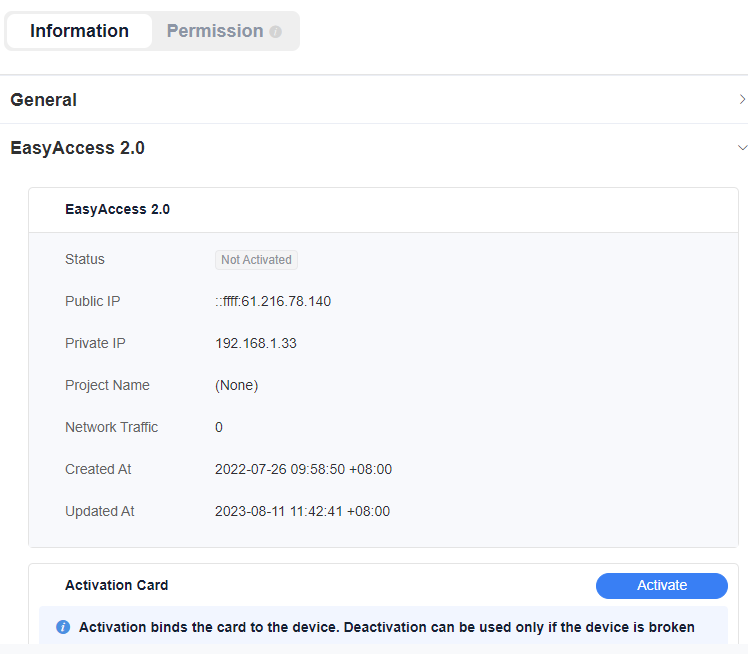This screenshot has height=654, width=748.
Task: Click the Network Traffic label
Action: [112, 427]
